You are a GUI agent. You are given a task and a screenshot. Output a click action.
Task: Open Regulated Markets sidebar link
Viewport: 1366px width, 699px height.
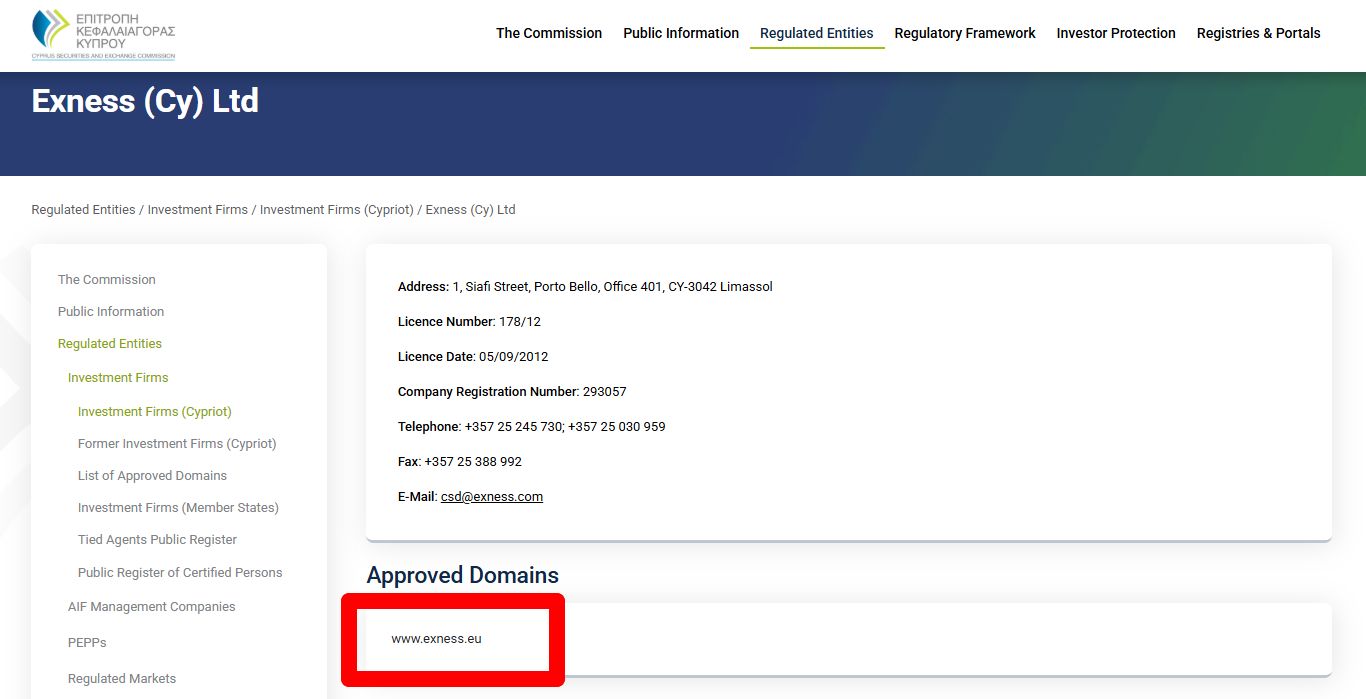point(122,679)
